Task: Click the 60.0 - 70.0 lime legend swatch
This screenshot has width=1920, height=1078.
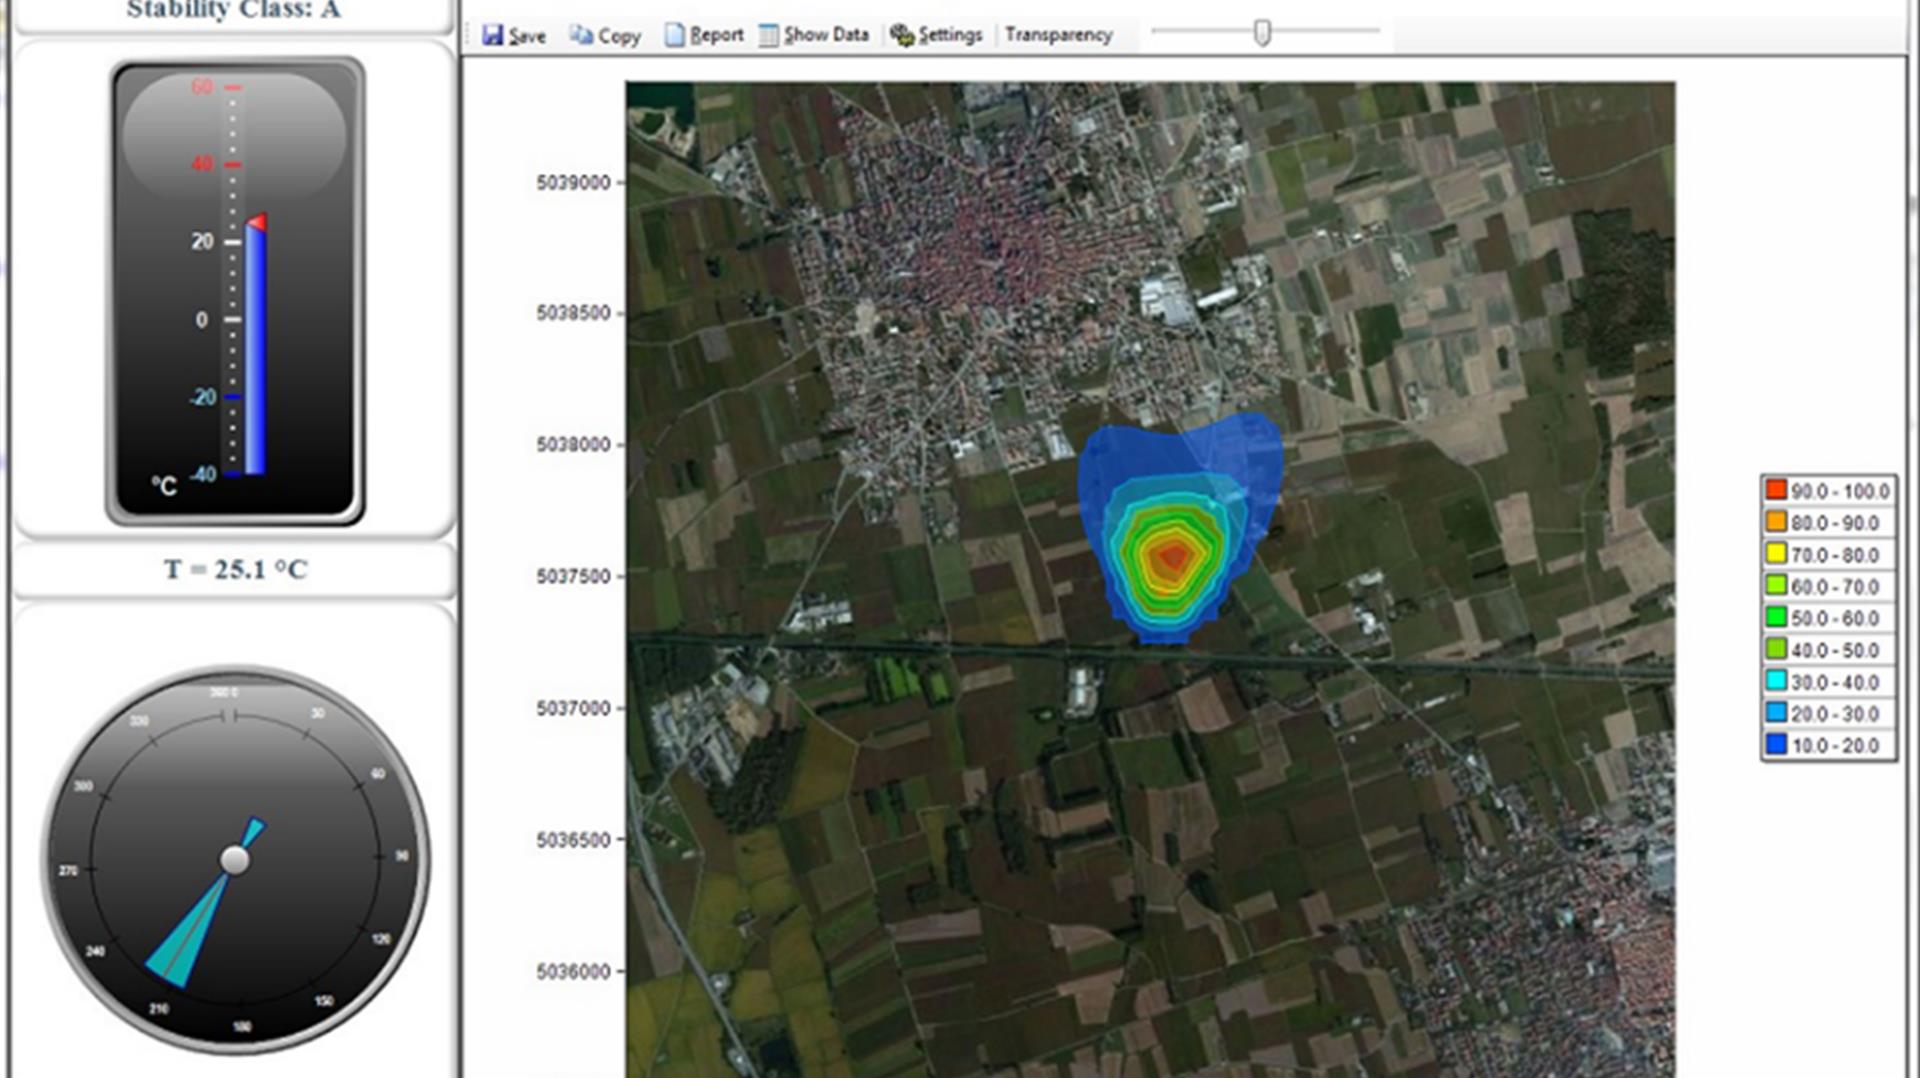Action: click(1776, 585)
